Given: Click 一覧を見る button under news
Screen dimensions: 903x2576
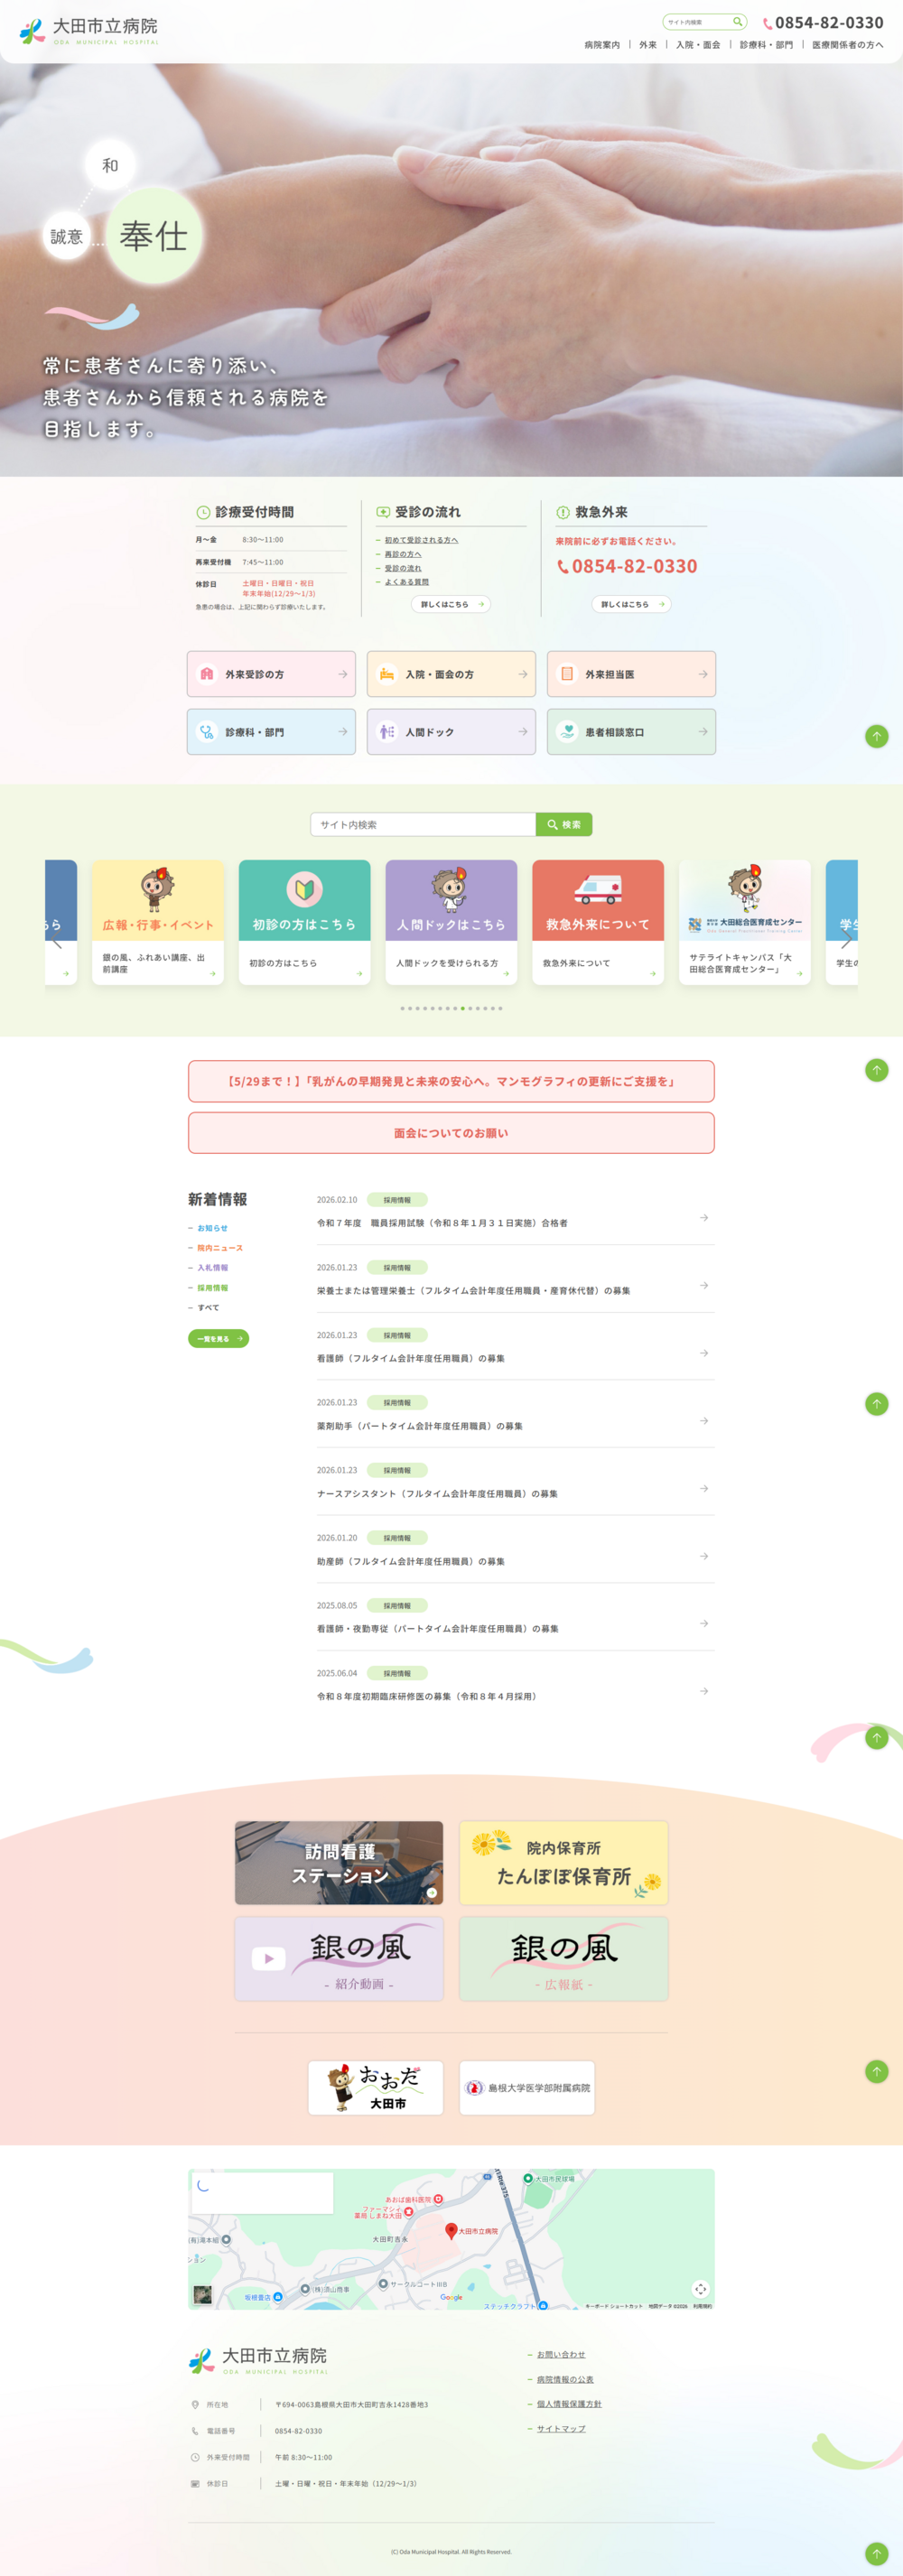Looking at the screenshot, I should [218, 1338].
